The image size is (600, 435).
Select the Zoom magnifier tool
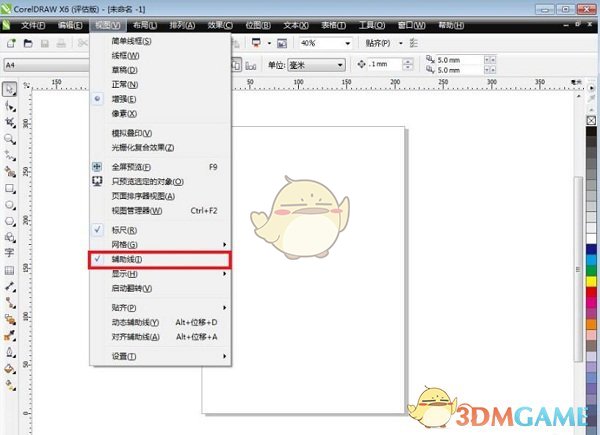(x=10, y=139)
